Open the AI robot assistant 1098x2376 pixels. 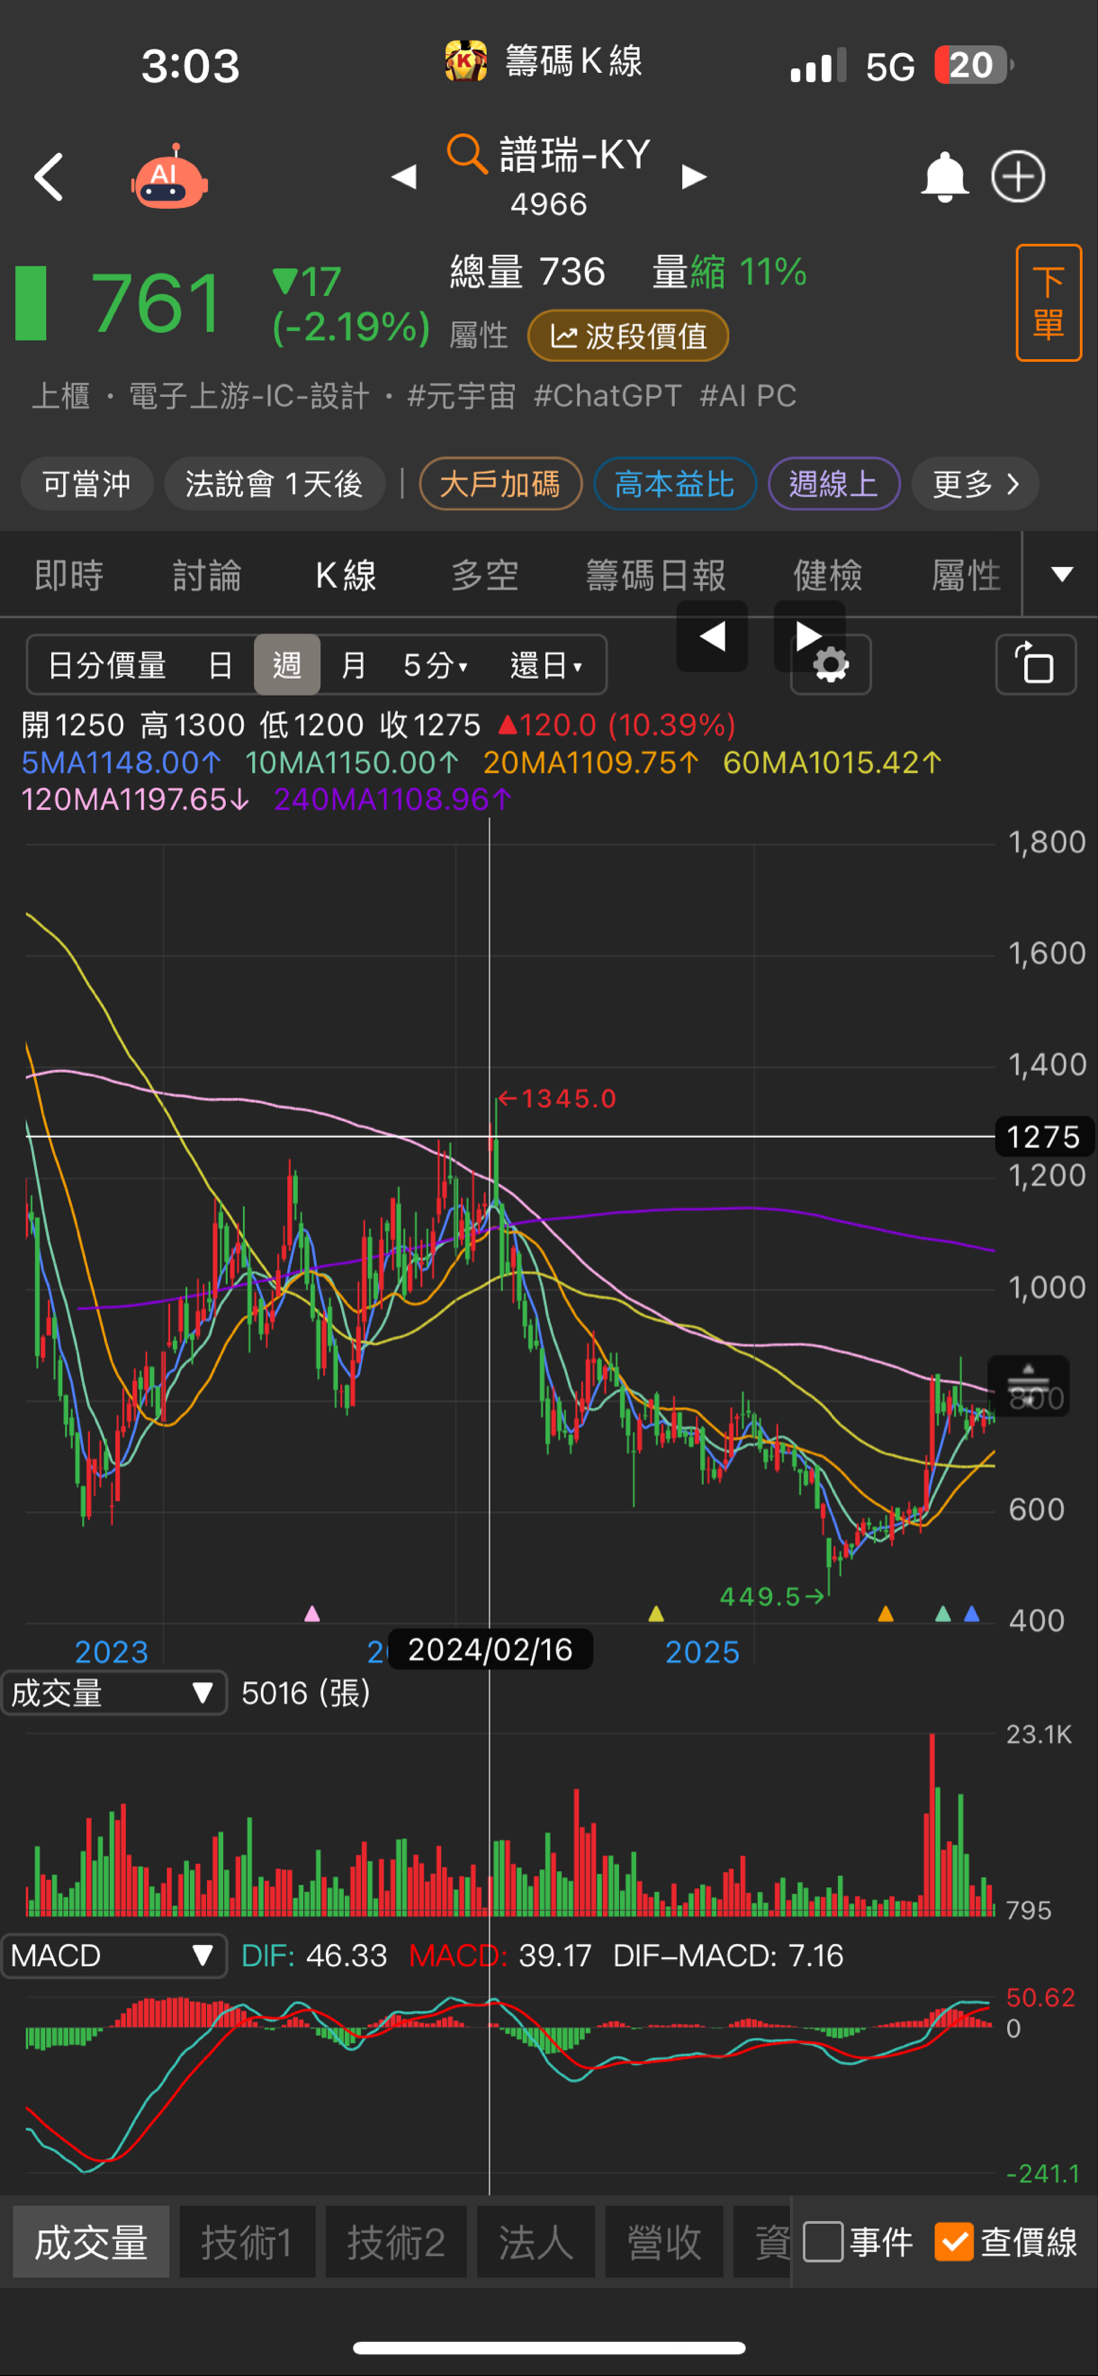click(169, 177)
